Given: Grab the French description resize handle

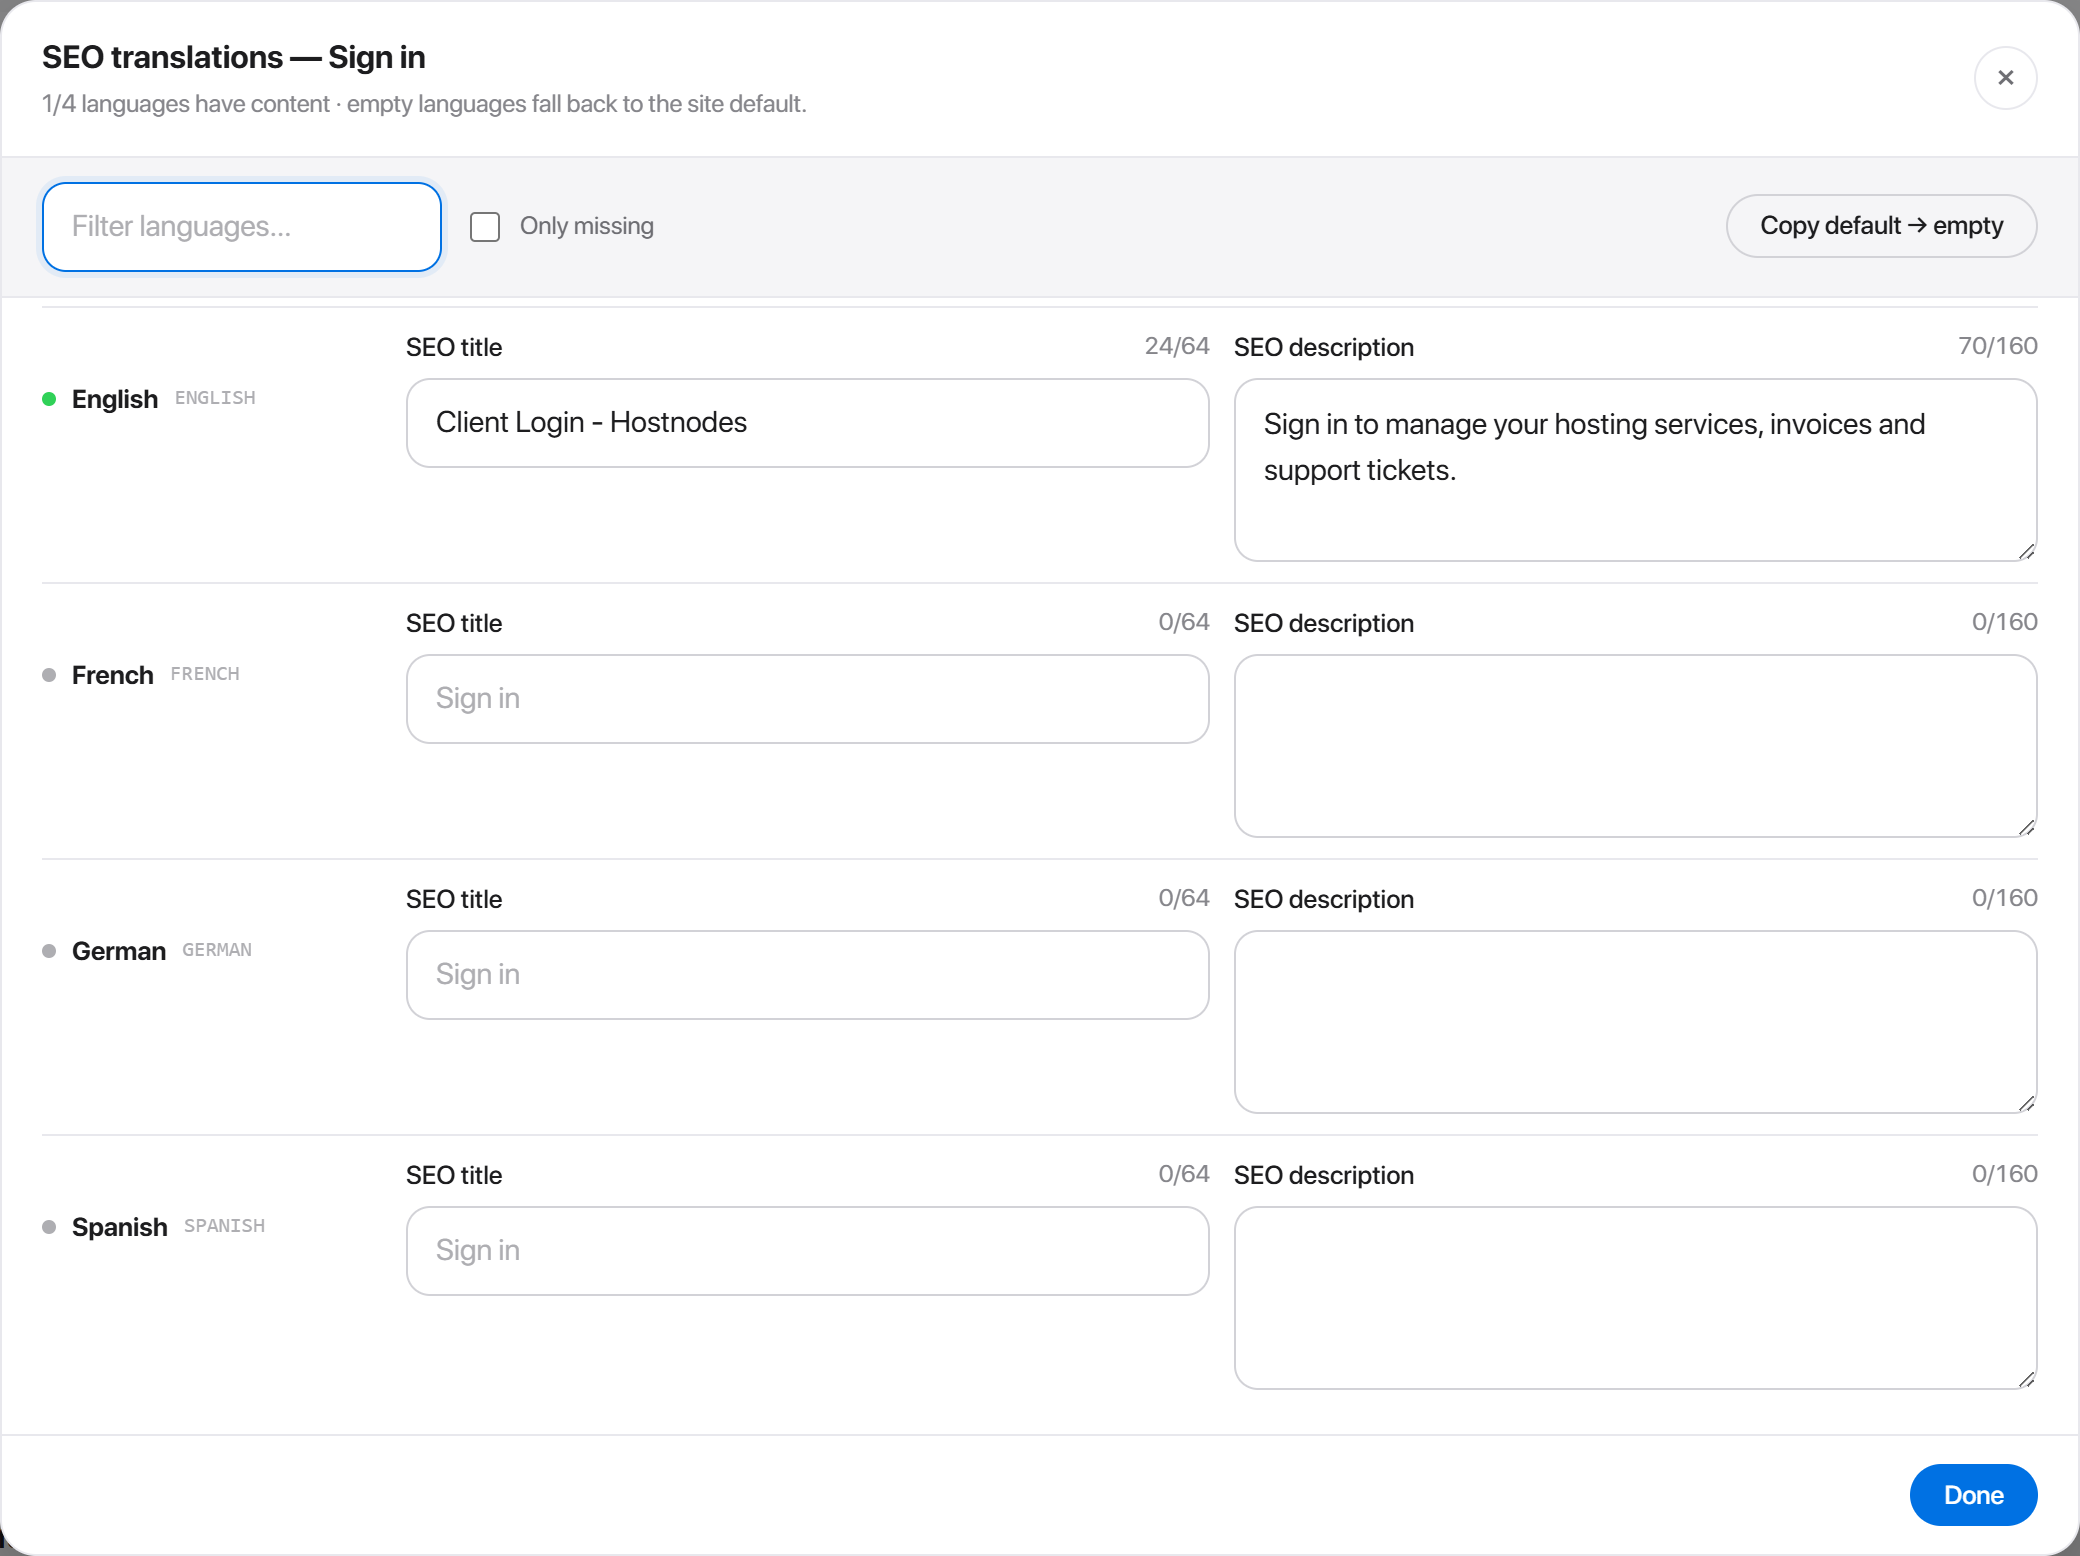Looking at the screenshot, I should click(x=2026, y=827).
